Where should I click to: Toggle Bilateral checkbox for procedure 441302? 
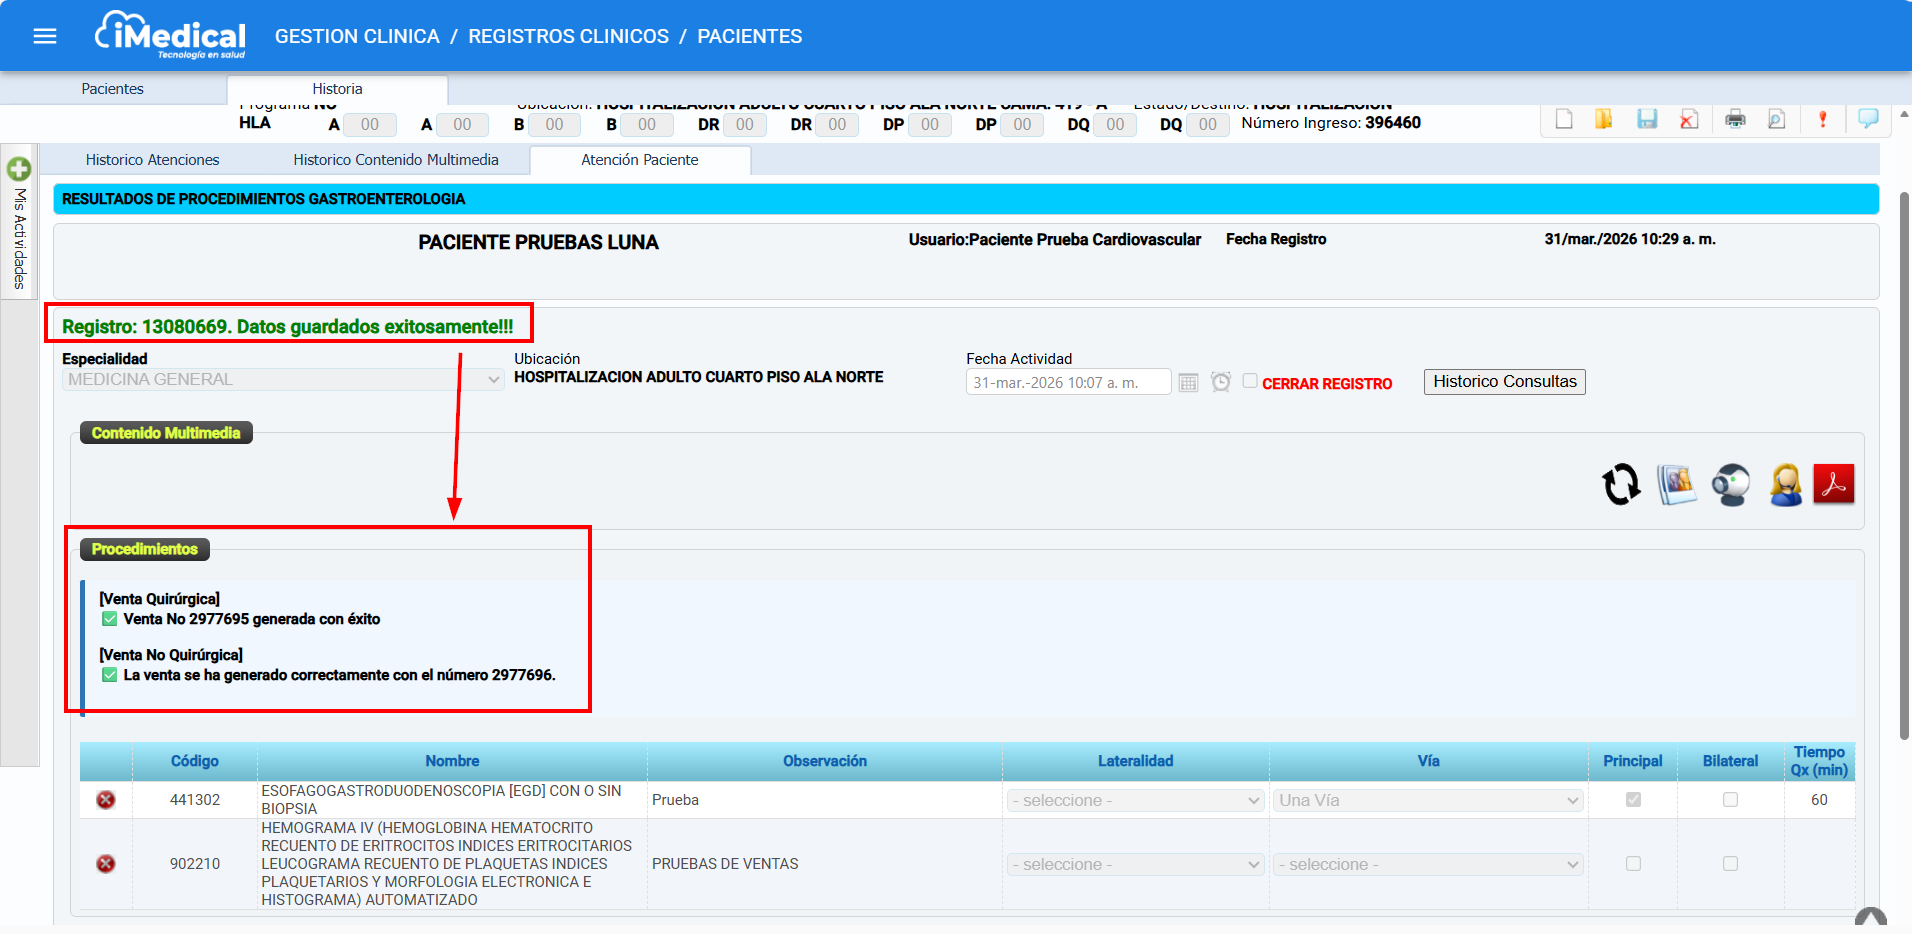click(x=1730, y=800)
